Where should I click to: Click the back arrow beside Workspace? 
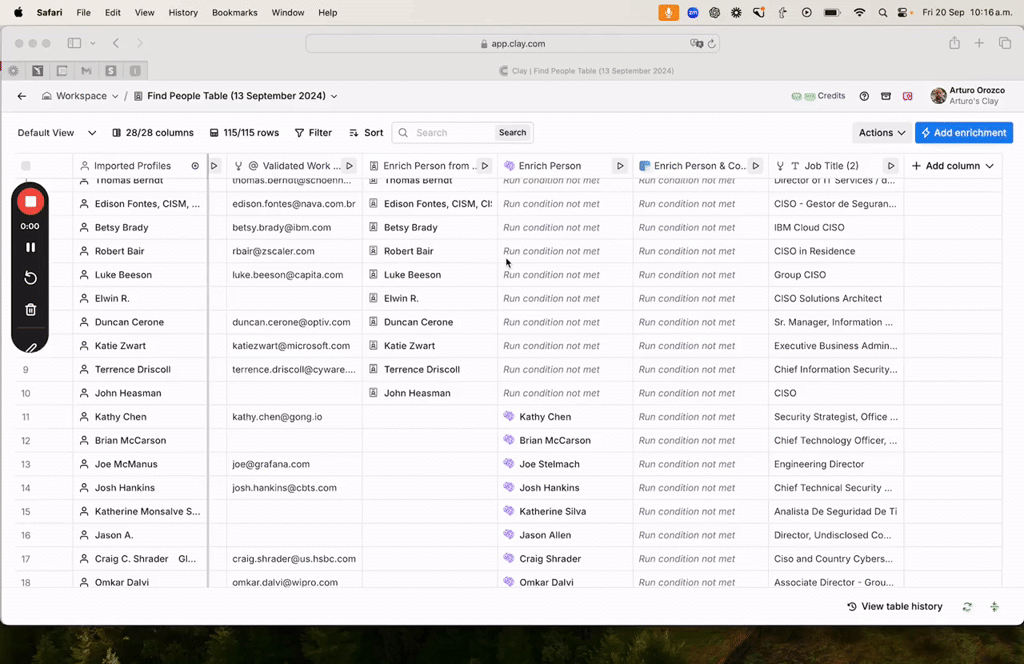click(22, 96)
